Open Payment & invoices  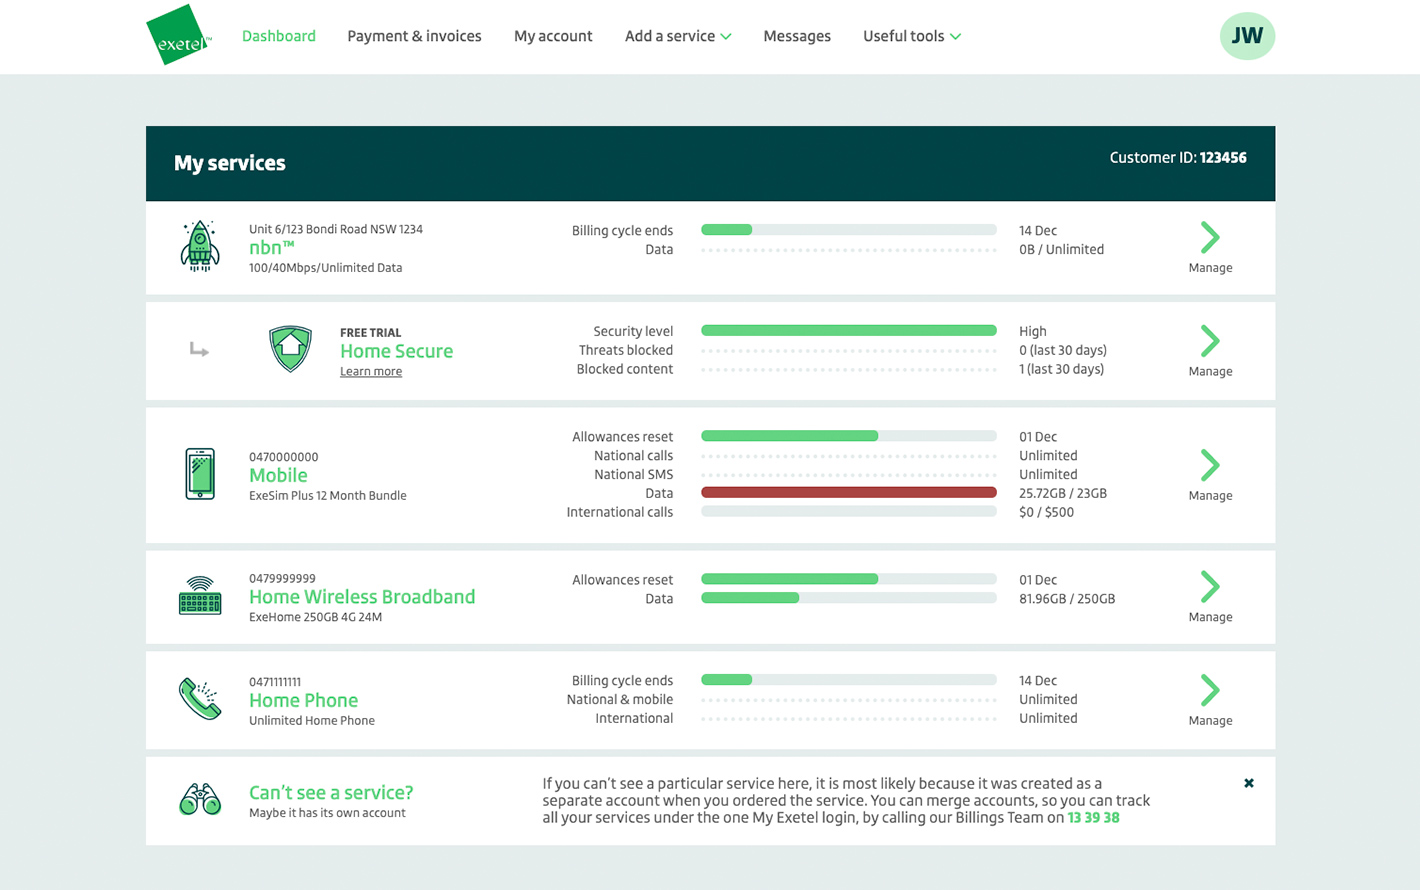click(x=414, y=36)
